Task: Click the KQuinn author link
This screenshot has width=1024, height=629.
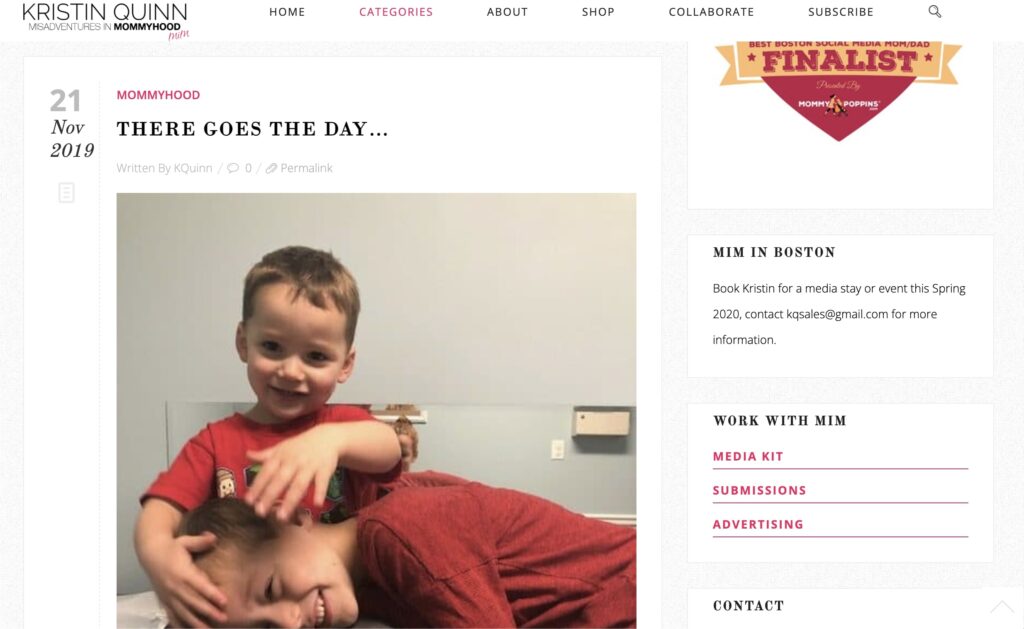Action: [x=193, y=169]
